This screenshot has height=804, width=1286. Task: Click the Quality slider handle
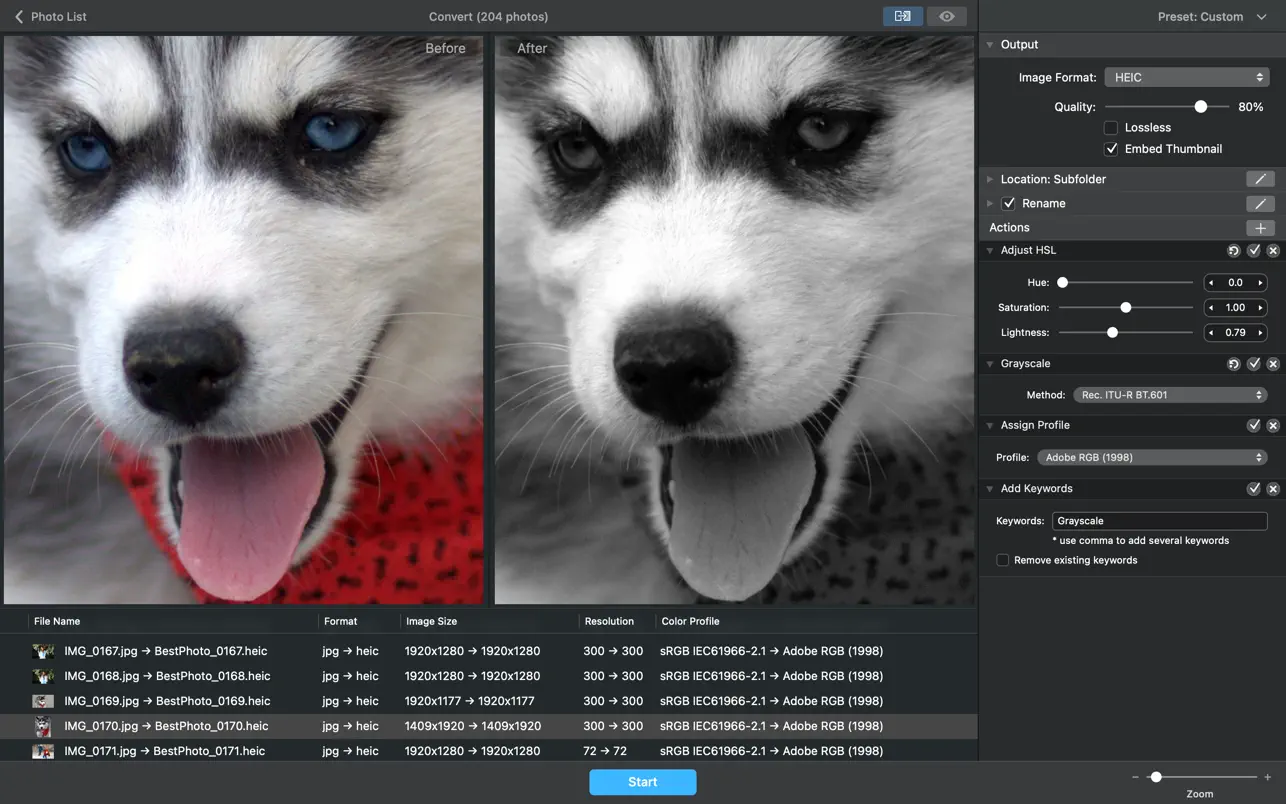coord(1200,107)
